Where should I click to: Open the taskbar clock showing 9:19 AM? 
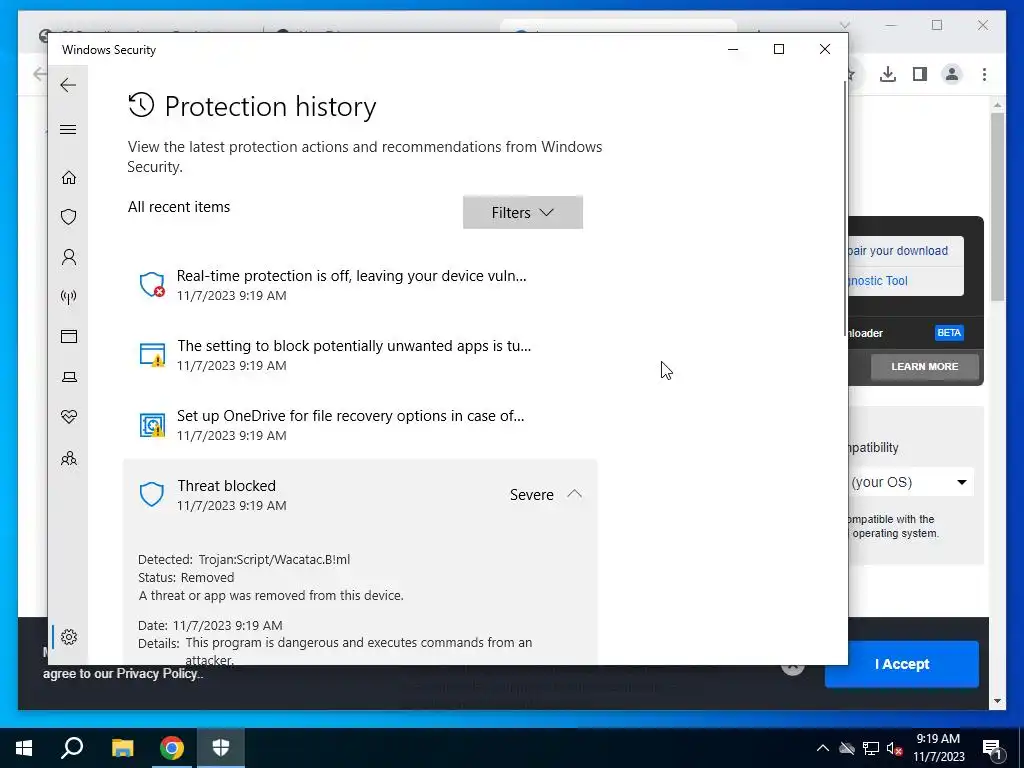tap(938, 748)
